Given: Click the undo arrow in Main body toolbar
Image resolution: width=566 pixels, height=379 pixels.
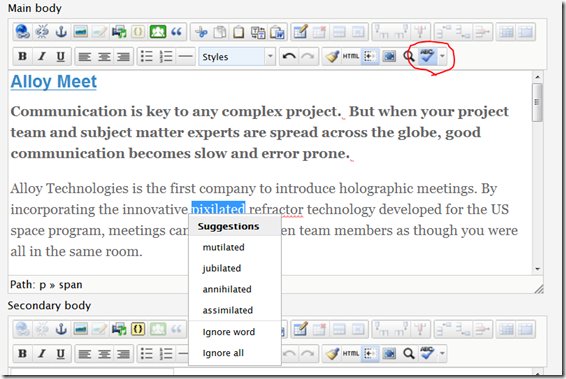Looking at the screenshot, I should pos(289,56).
